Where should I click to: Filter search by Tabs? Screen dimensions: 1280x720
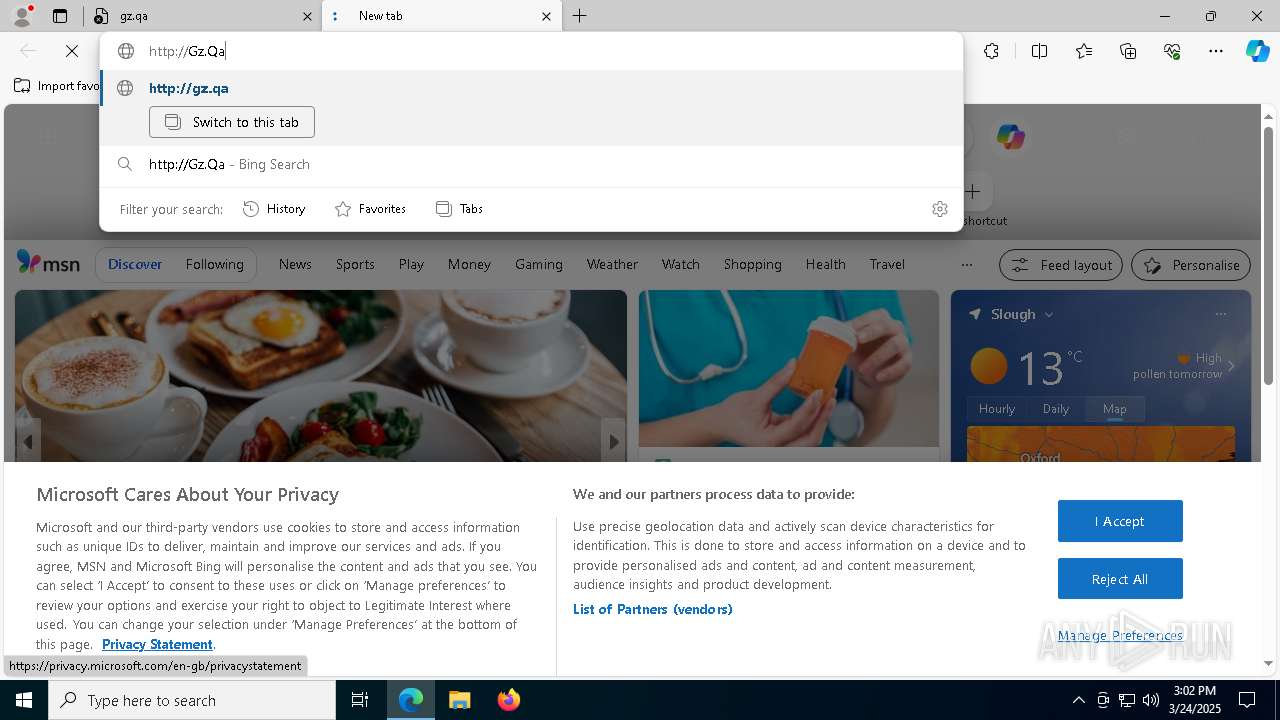point(460,209)
